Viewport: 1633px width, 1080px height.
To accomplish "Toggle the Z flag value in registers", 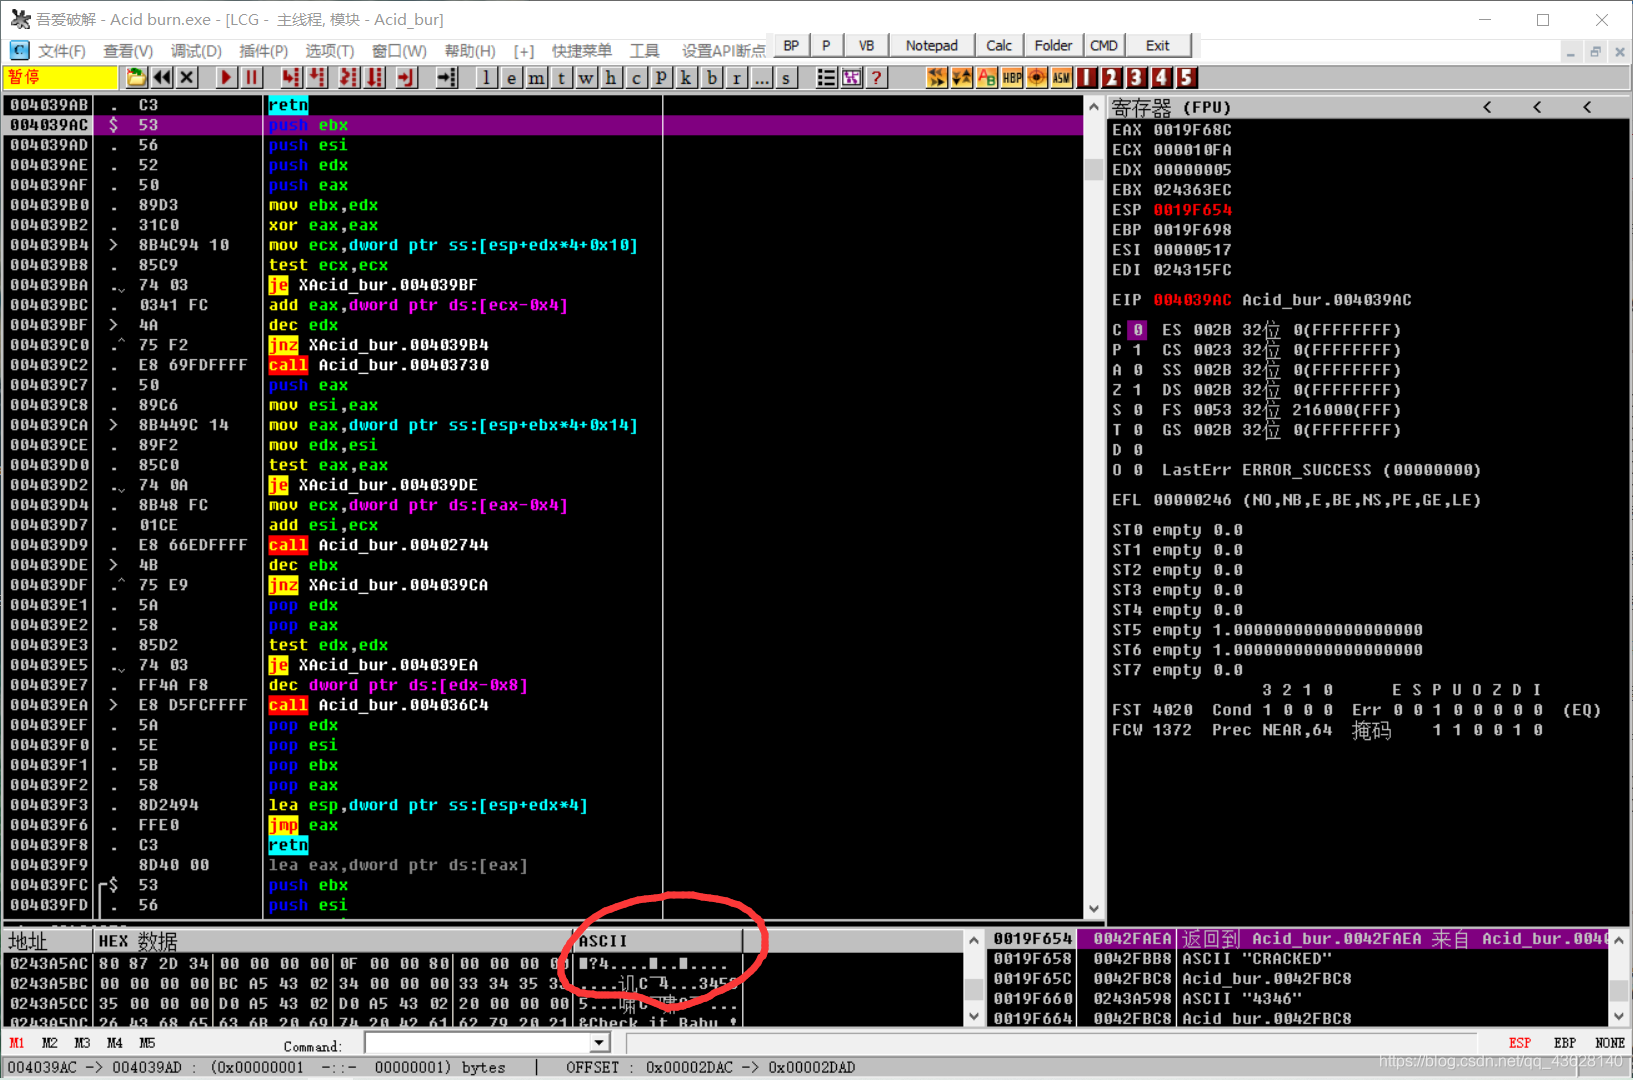I will [1137, 390].
